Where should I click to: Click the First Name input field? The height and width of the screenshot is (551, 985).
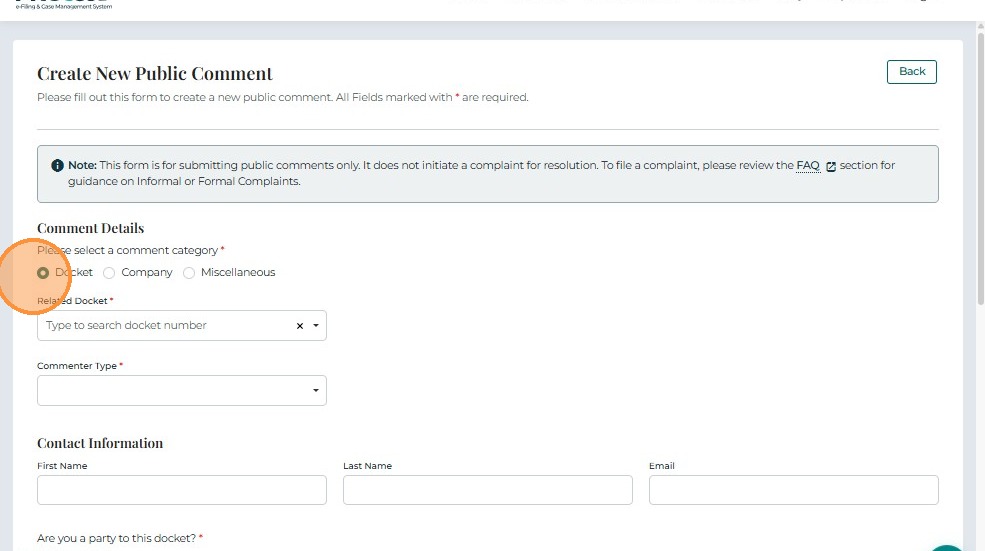pos(182,490)
